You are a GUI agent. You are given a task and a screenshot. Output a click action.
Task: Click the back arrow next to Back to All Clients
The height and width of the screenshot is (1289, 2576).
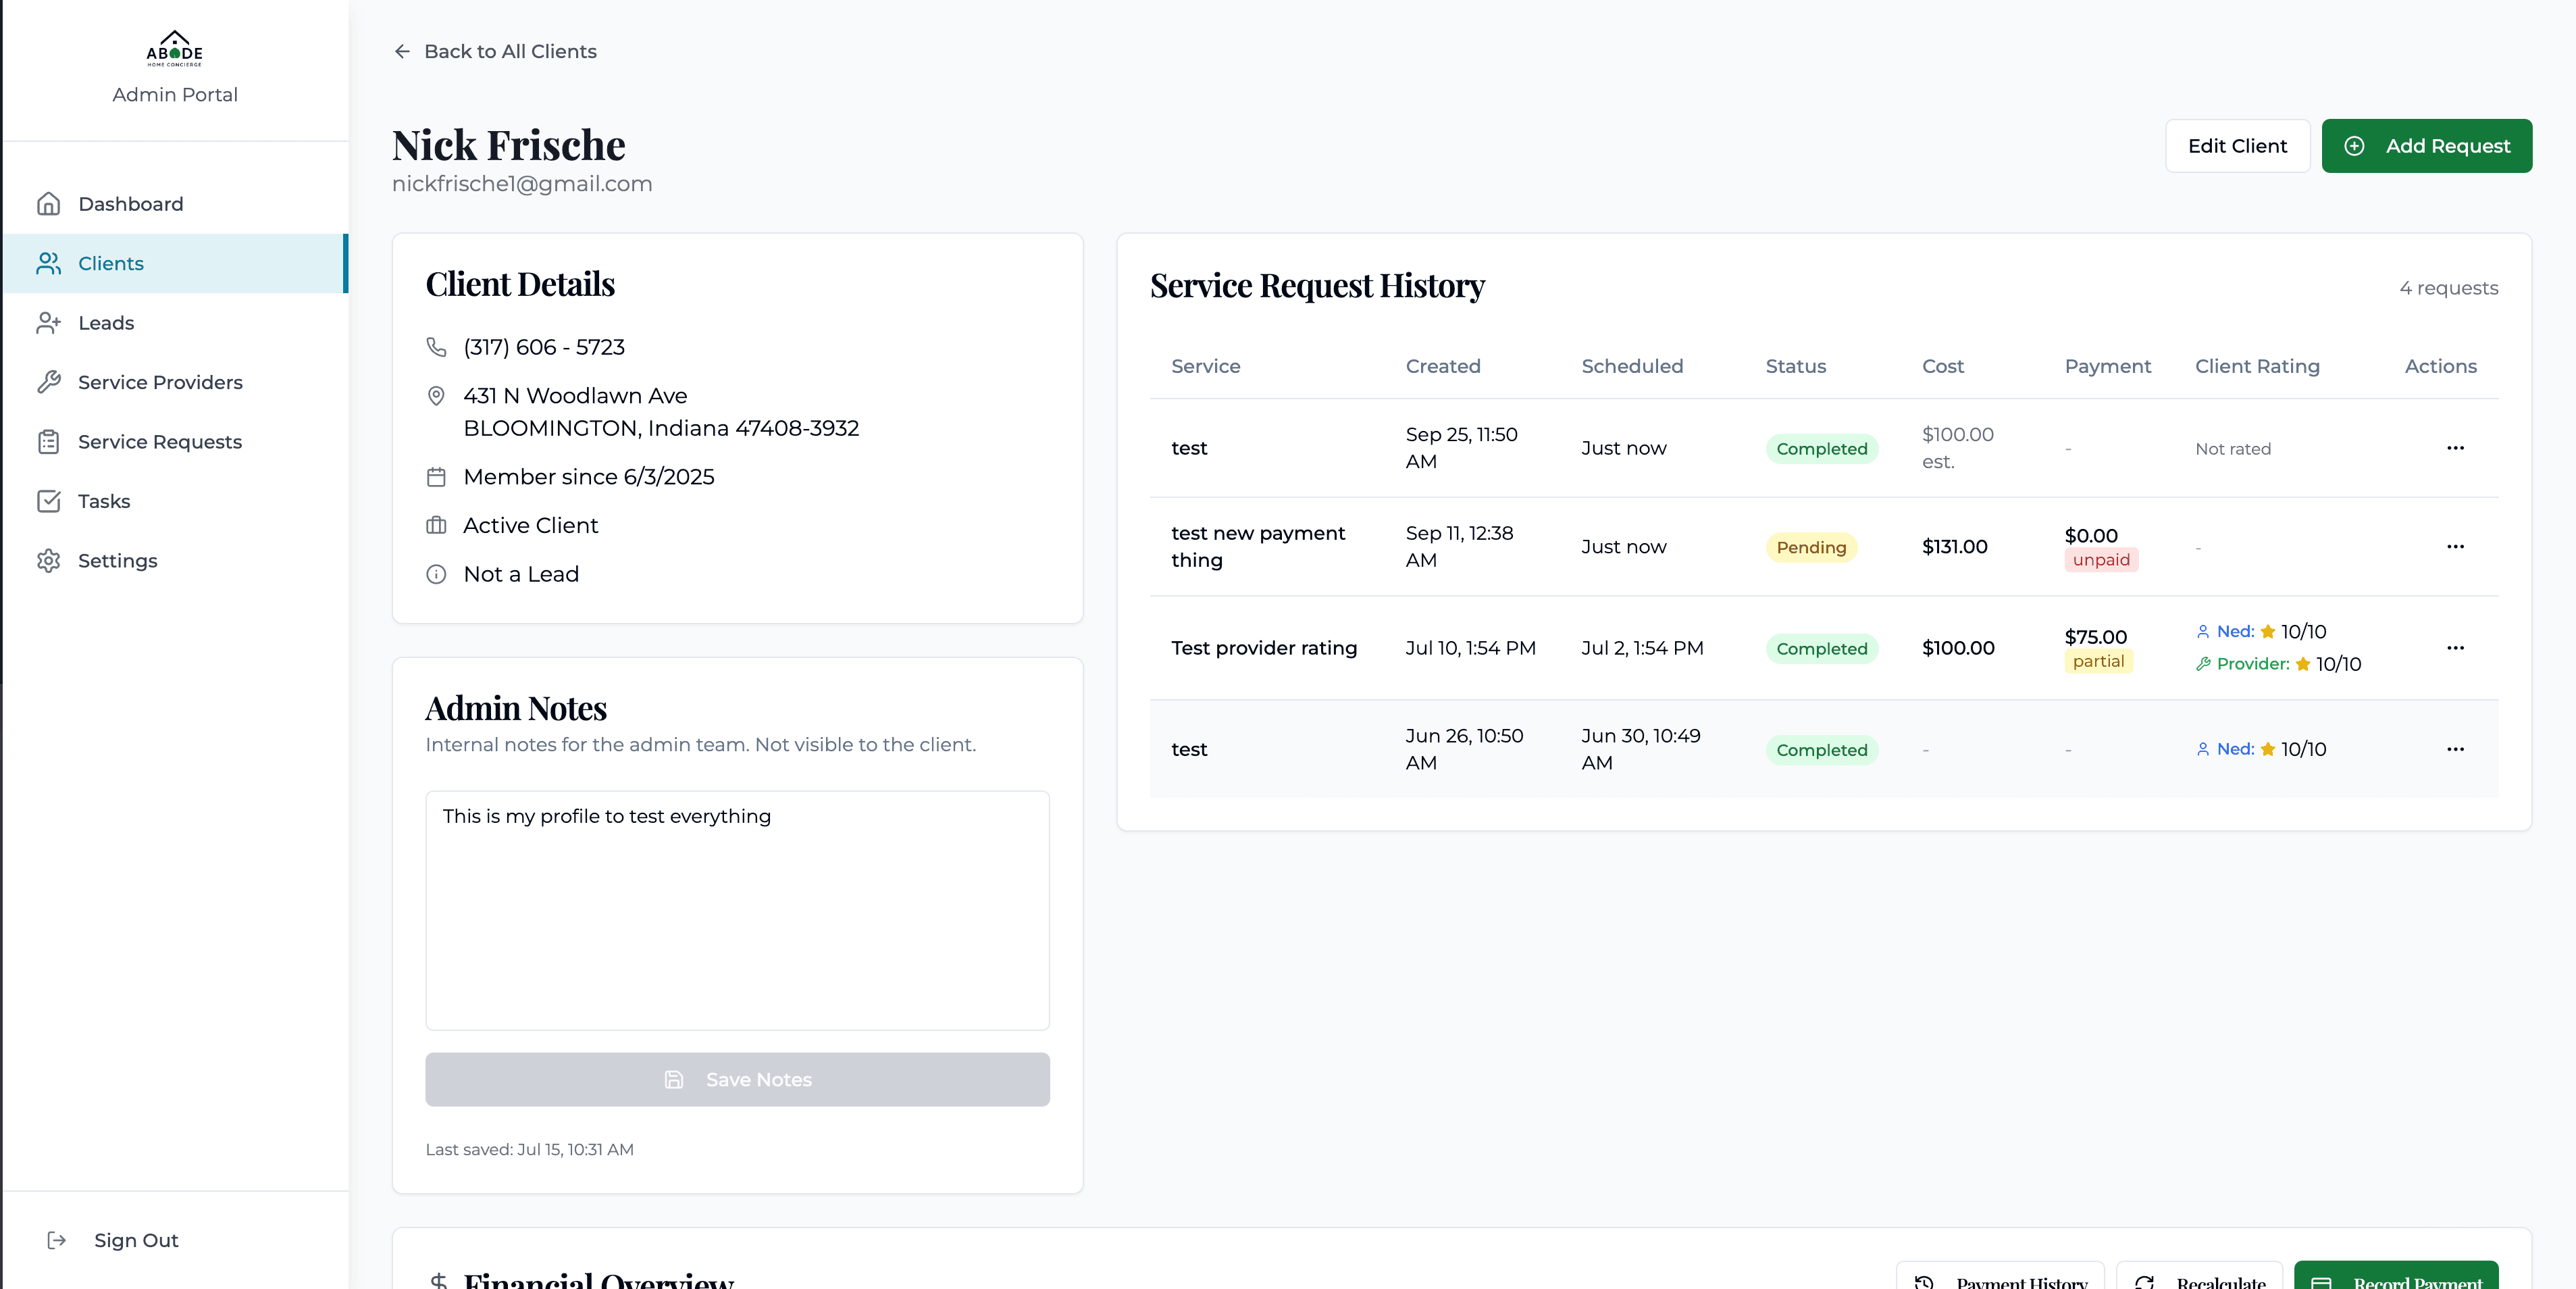pos(401,51)
